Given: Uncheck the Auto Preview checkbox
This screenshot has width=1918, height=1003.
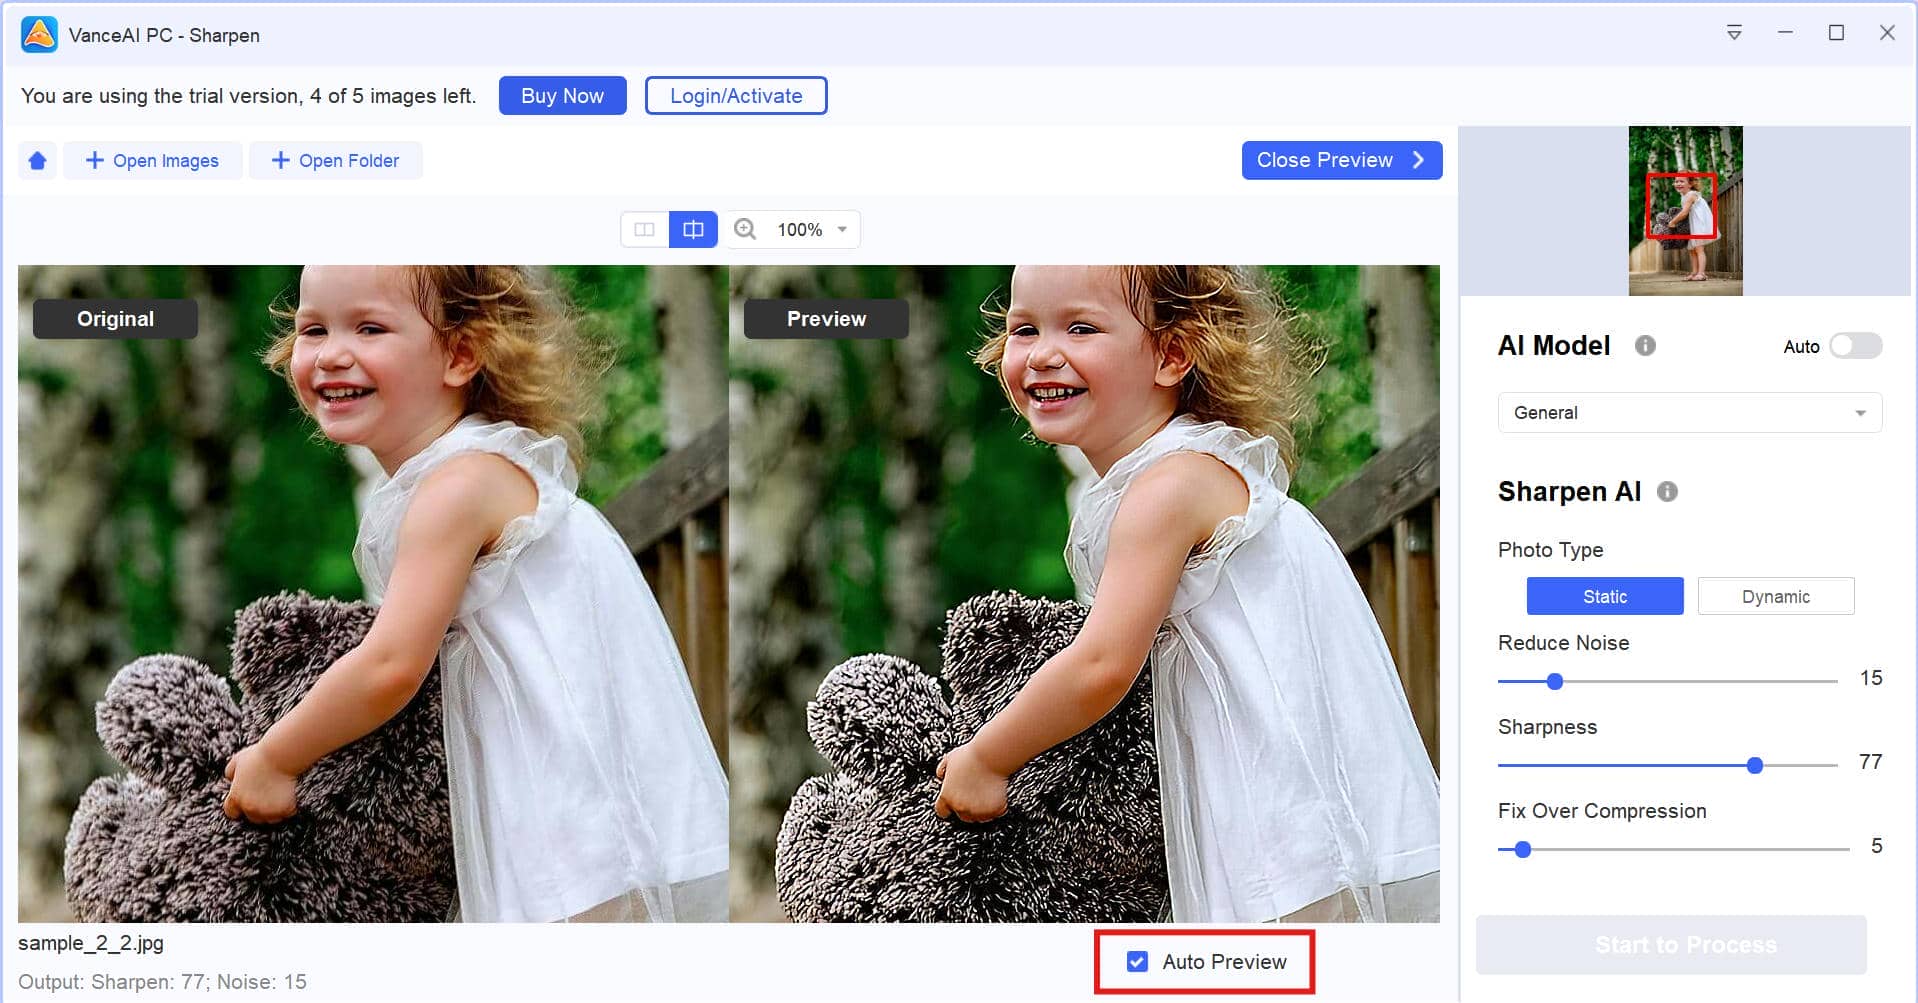Looking at the screenshot, I should pos(1137,961).
